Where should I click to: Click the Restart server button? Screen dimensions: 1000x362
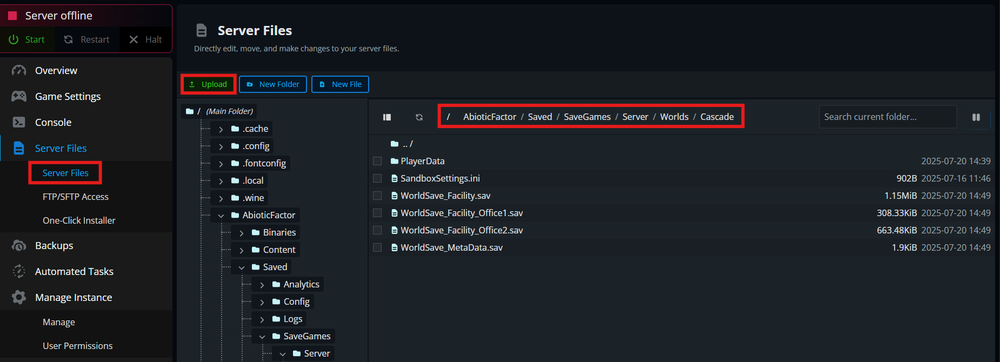tap(86, 40)
